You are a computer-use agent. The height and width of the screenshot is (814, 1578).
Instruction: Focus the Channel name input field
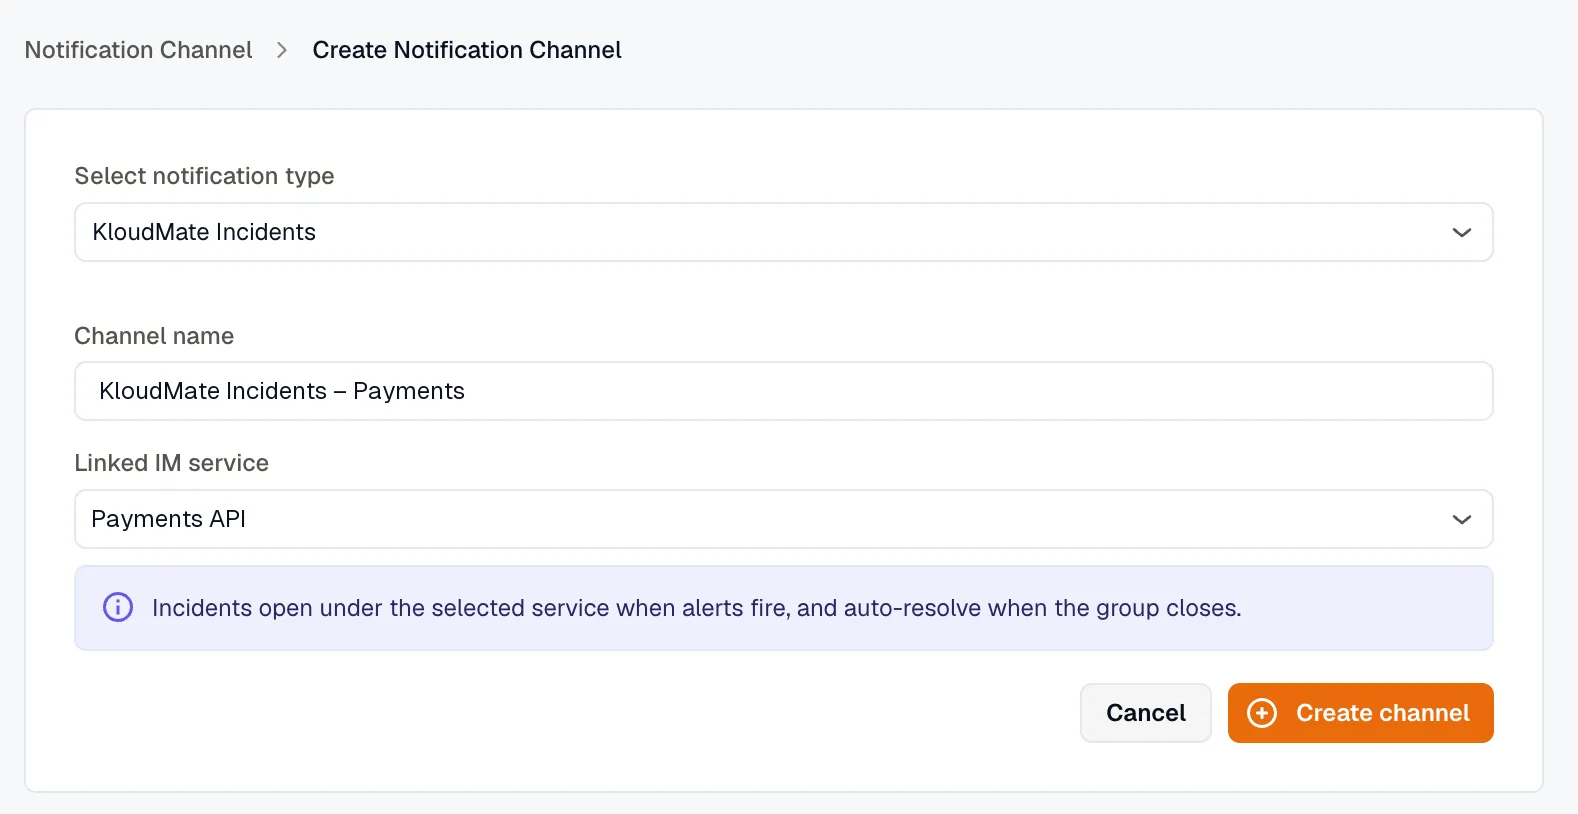pyautogui.click(x=784, y=391)
